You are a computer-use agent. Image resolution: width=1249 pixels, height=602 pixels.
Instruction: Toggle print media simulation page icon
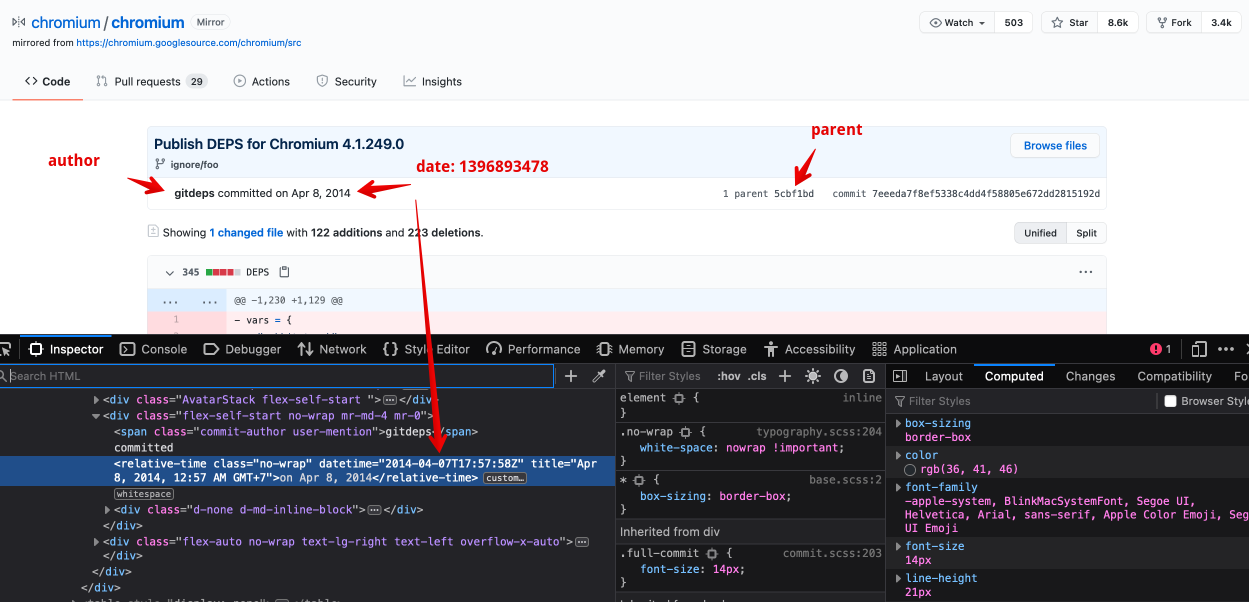click(x=869, y=376)
